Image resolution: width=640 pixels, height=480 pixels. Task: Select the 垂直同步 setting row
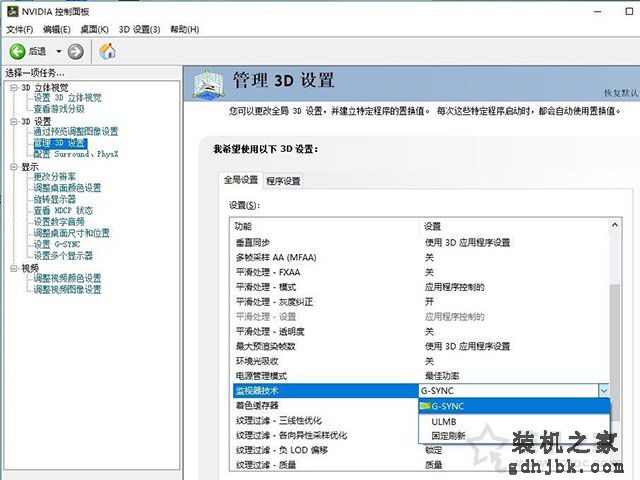point(421,242)
